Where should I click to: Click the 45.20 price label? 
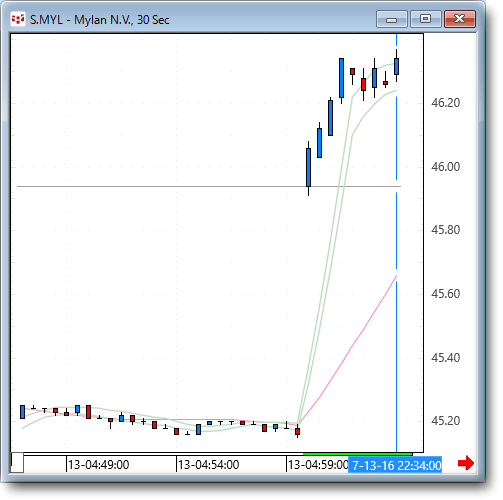446,421
